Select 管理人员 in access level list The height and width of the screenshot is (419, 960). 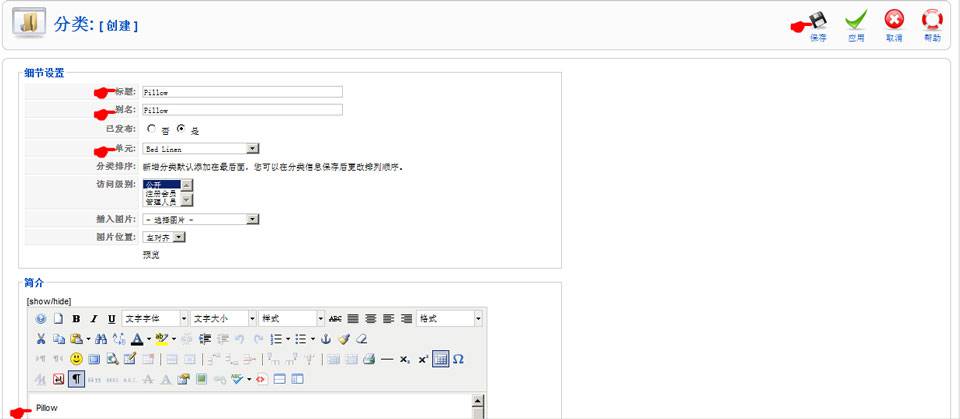(x=162, y=202)
